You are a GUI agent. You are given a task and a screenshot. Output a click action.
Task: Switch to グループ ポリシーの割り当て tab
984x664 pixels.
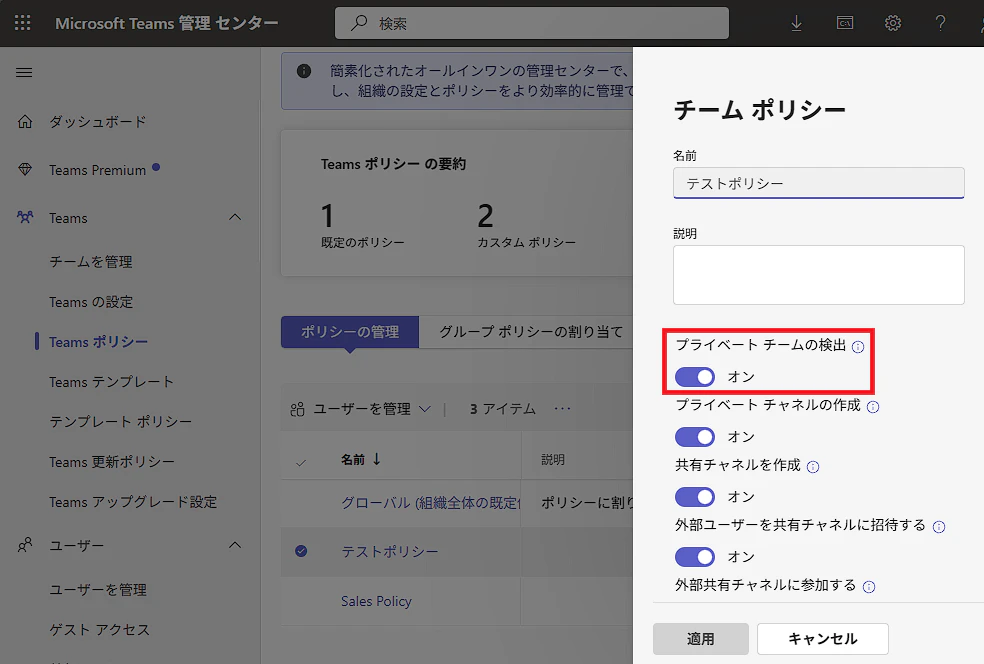click(x=531, y=332)
